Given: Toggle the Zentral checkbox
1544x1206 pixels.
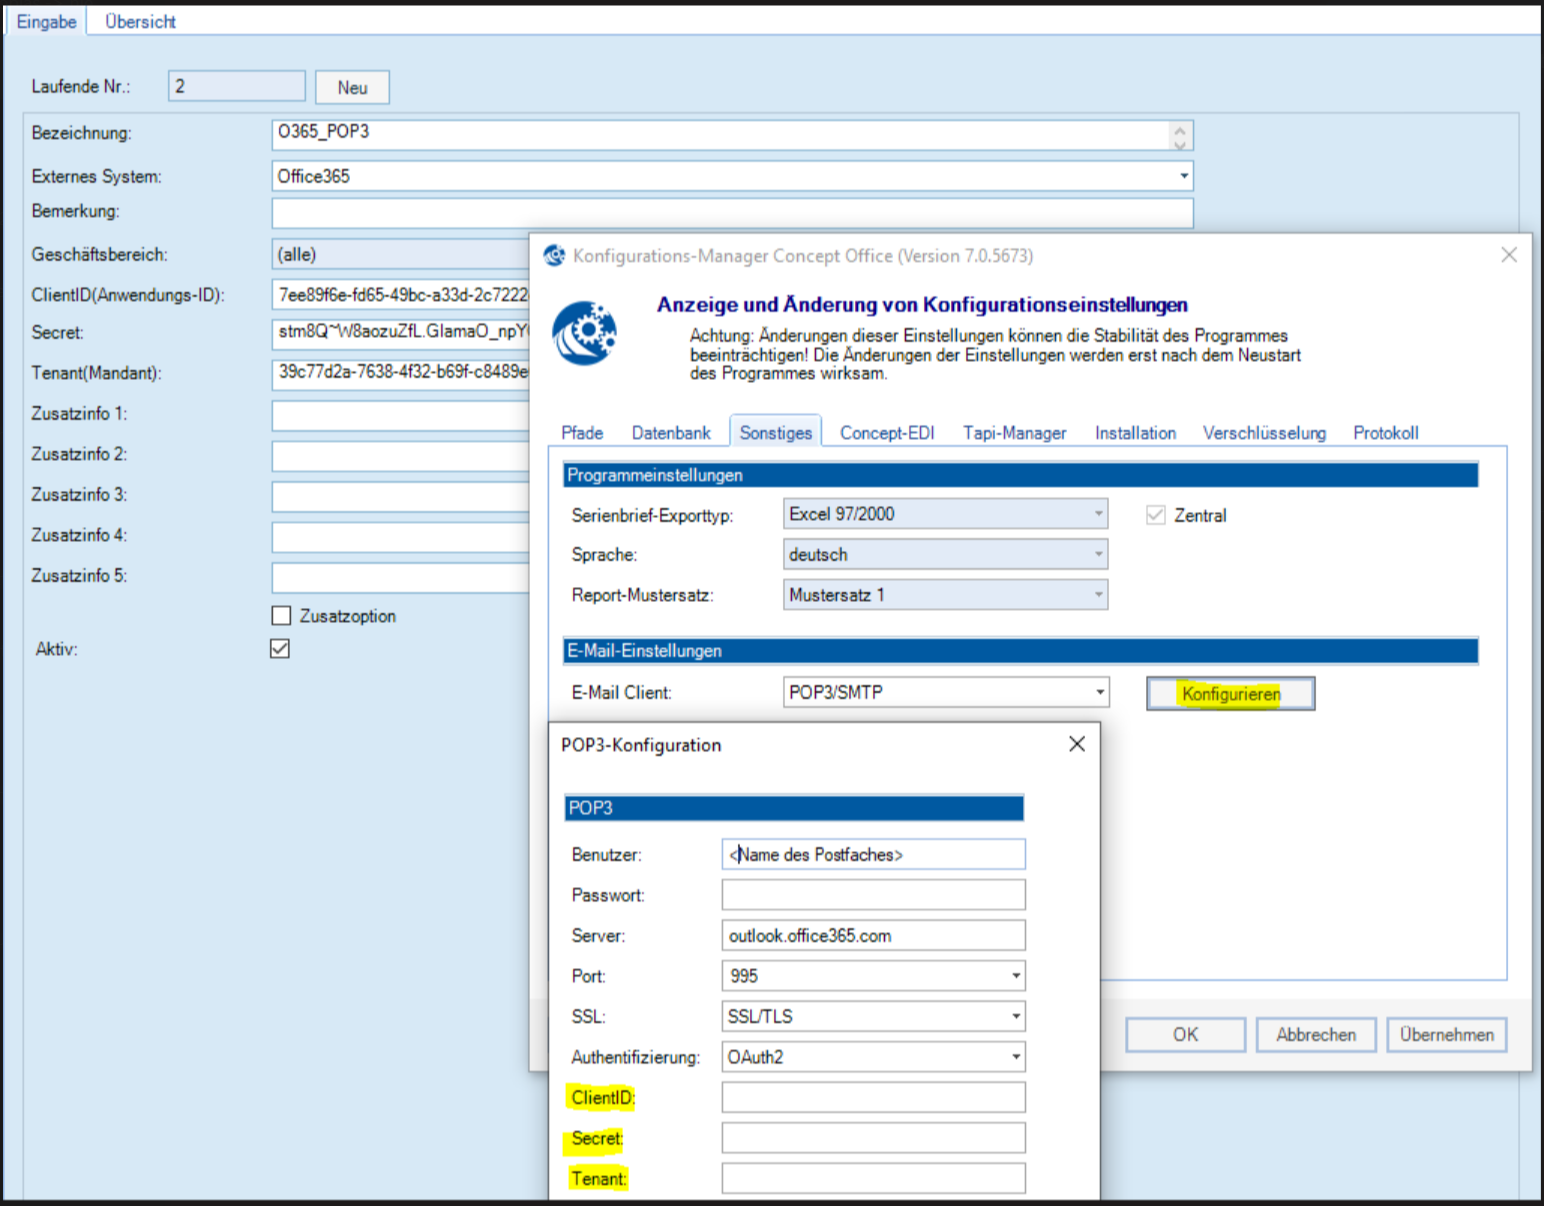Looking at the screenshot, I should point(1156,515).
